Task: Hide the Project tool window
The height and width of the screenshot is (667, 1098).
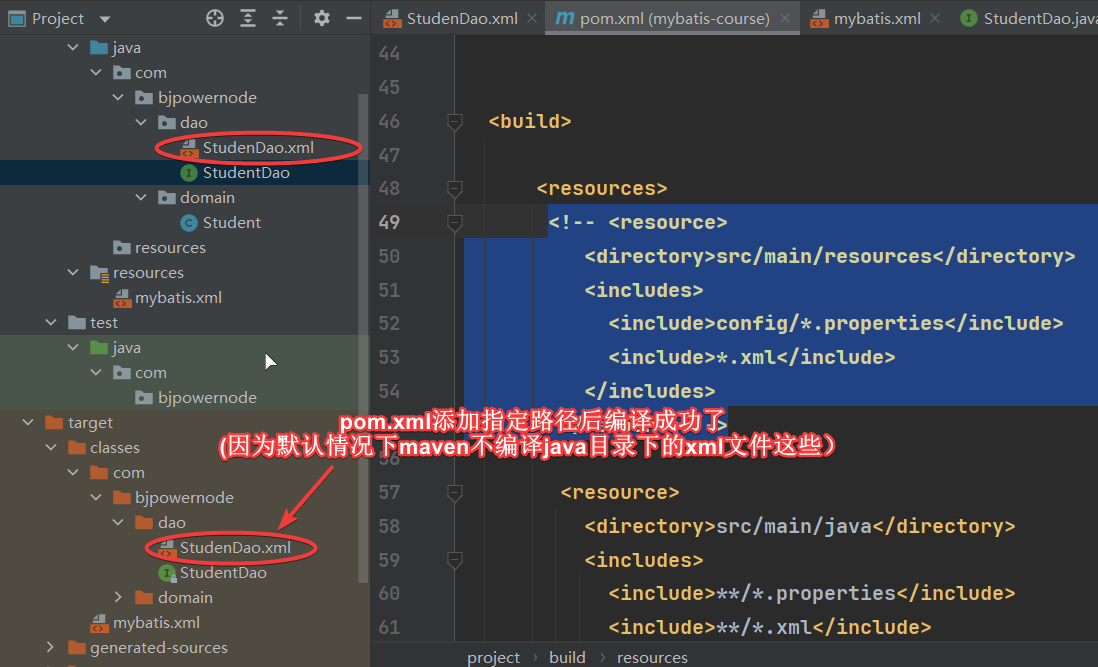Action: pos(354,18)
